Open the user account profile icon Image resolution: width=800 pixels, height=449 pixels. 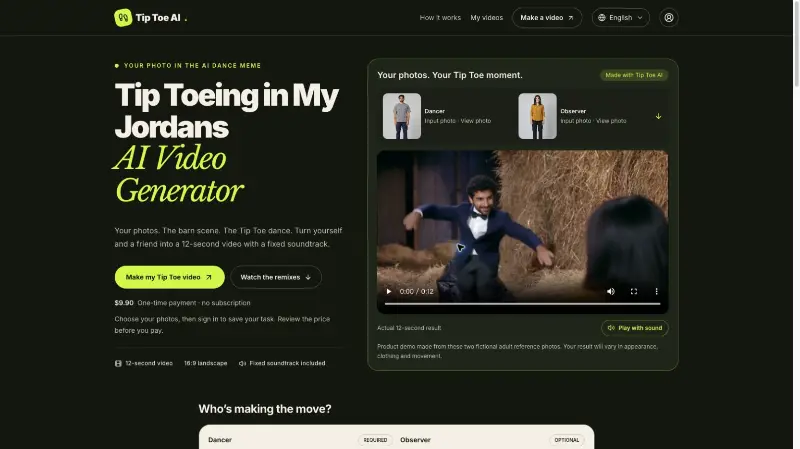pos(669,17)
